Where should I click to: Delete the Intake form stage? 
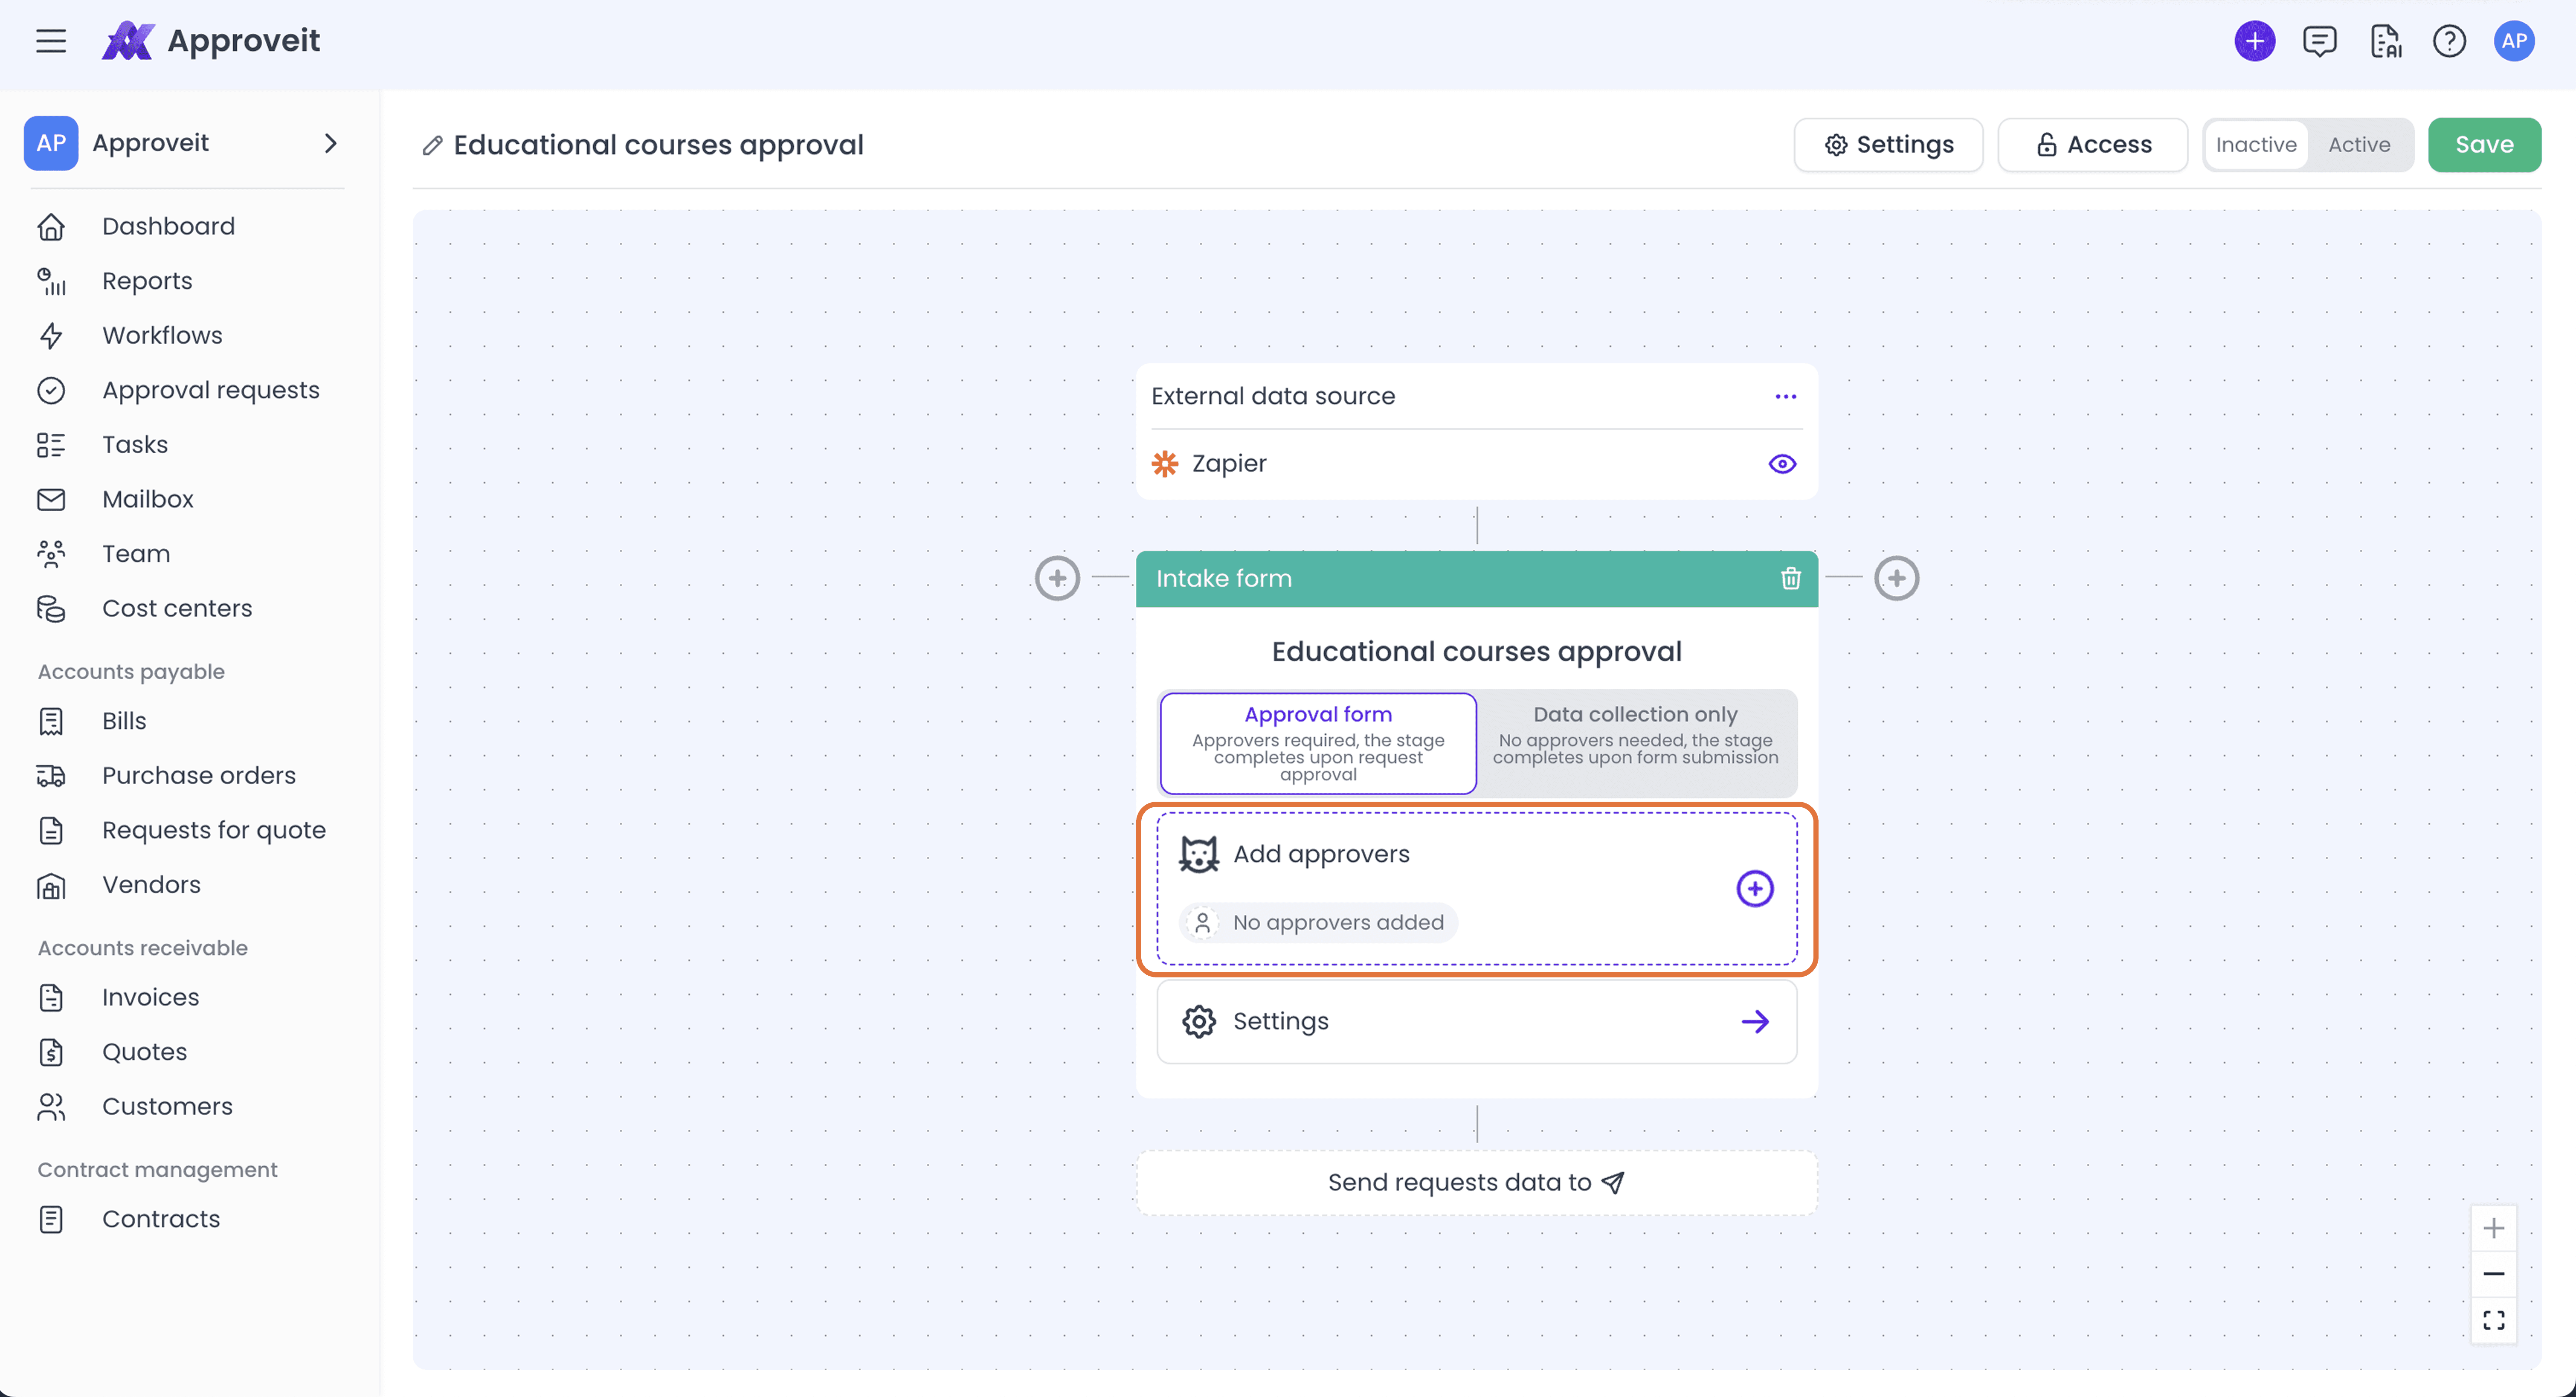point(1790,578)
